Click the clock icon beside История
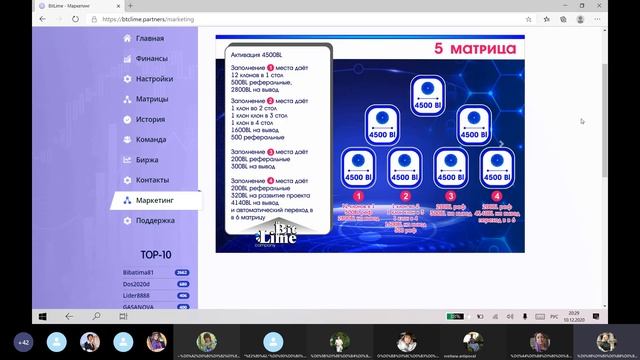The image size is (640, 360). click(127, 120)
